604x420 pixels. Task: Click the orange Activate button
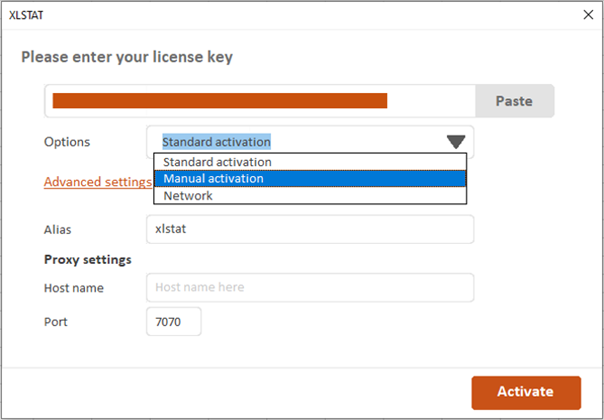click(525, 391)
